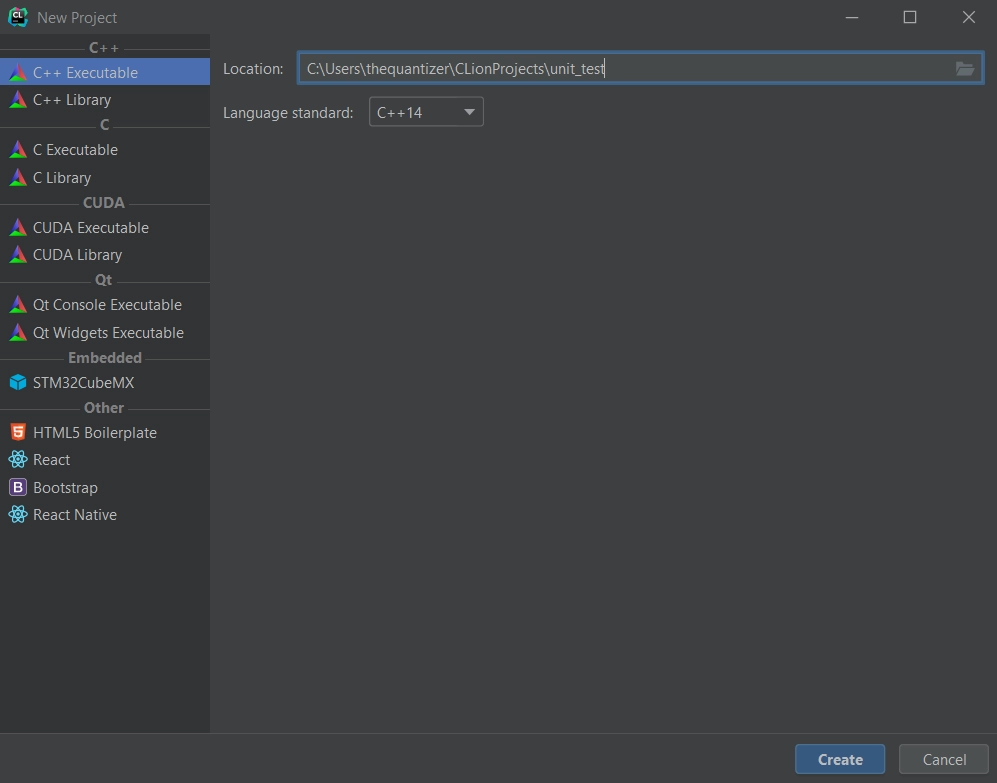Minimize the New Project window

tap(852, 17)
